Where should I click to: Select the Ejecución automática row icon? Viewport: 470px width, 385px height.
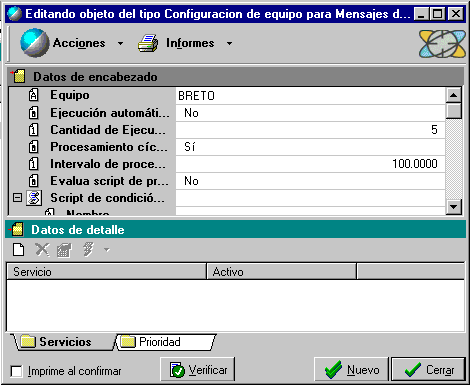click(x=33, y=113)
